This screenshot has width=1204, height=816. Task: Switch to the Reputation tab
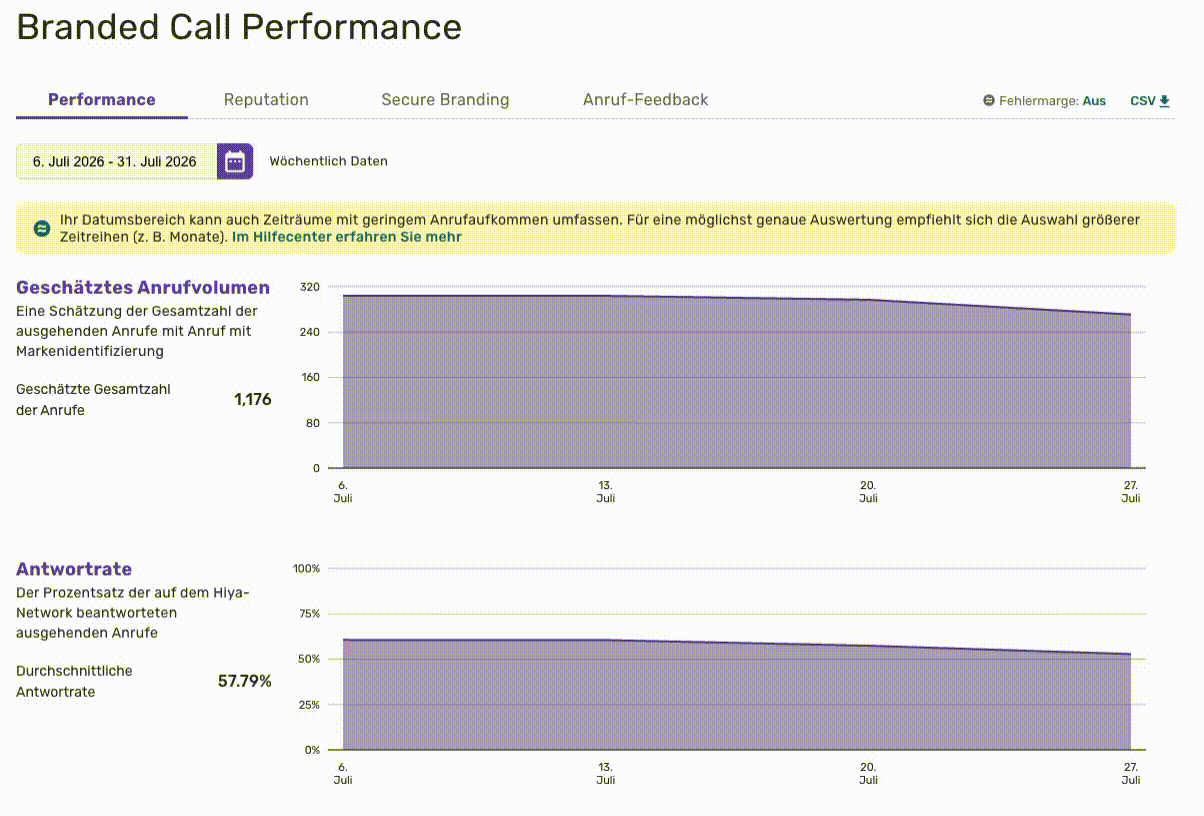pos(266,100)
